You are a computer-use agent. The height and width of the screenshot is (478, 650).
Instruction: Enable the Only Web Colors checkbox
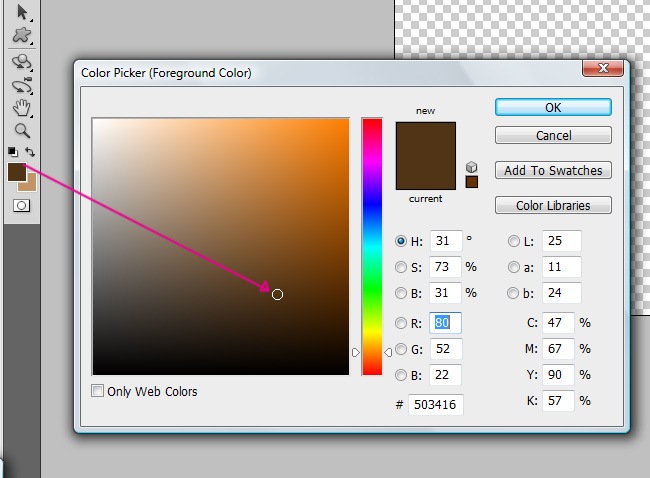tap(98, 391)
